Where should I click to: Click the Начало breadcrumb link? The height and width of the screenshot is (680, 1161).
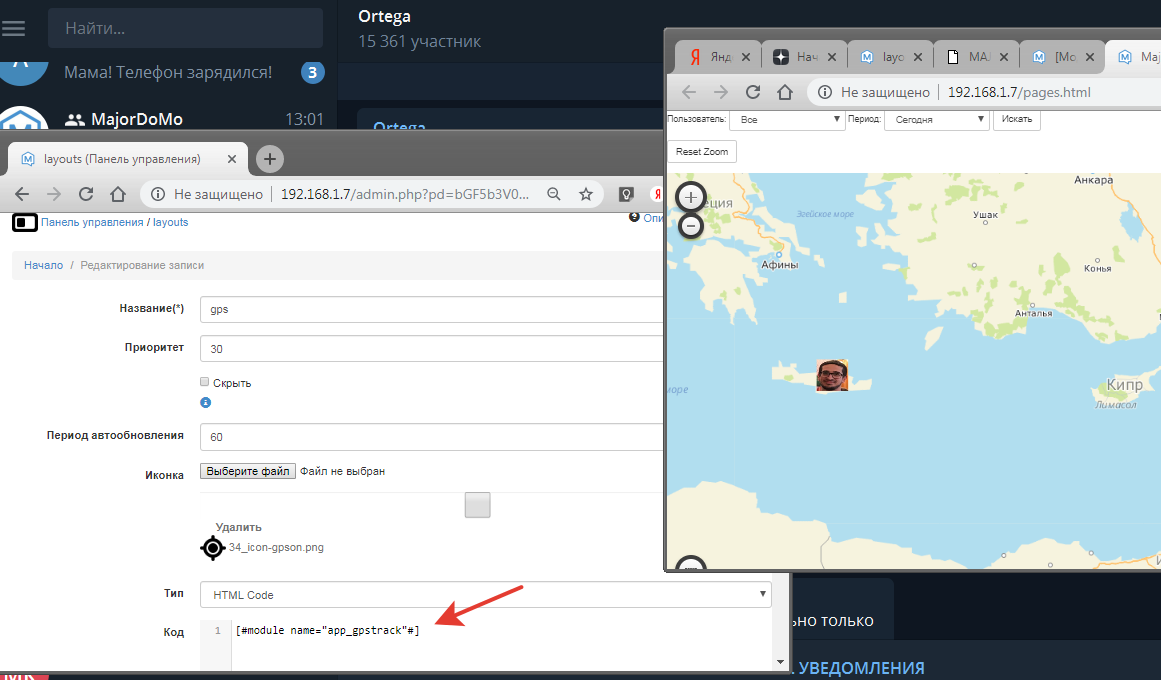43,265
